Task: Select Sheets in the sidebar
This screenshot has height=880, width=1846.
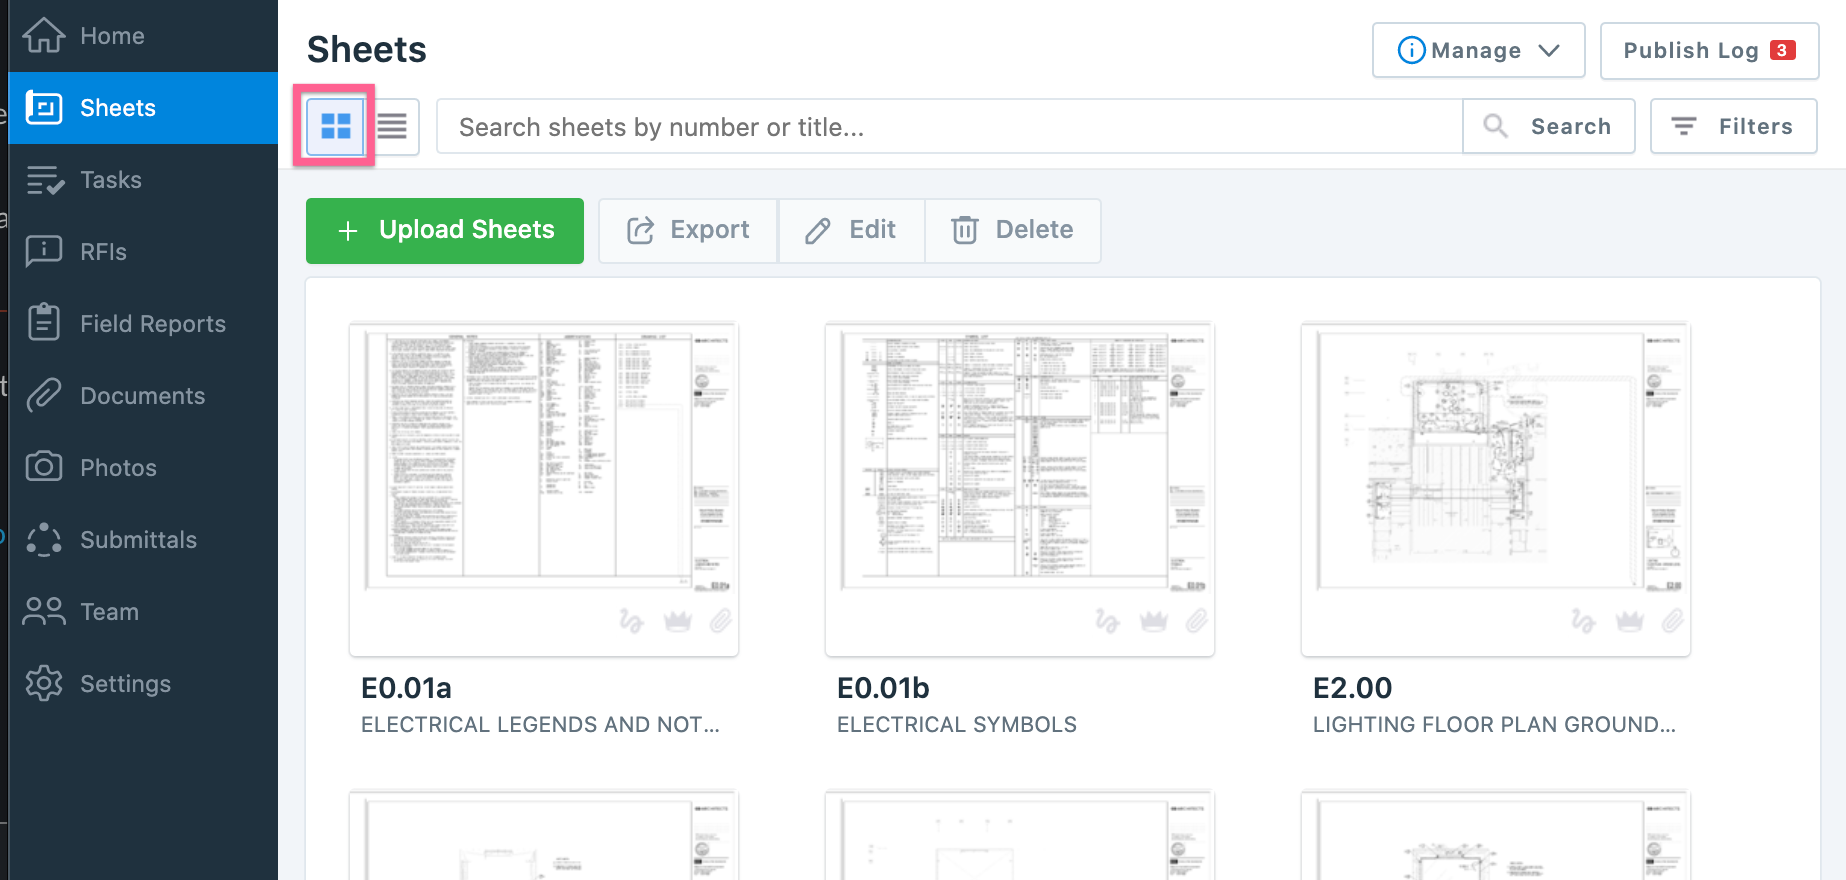Action: [143, 108]
